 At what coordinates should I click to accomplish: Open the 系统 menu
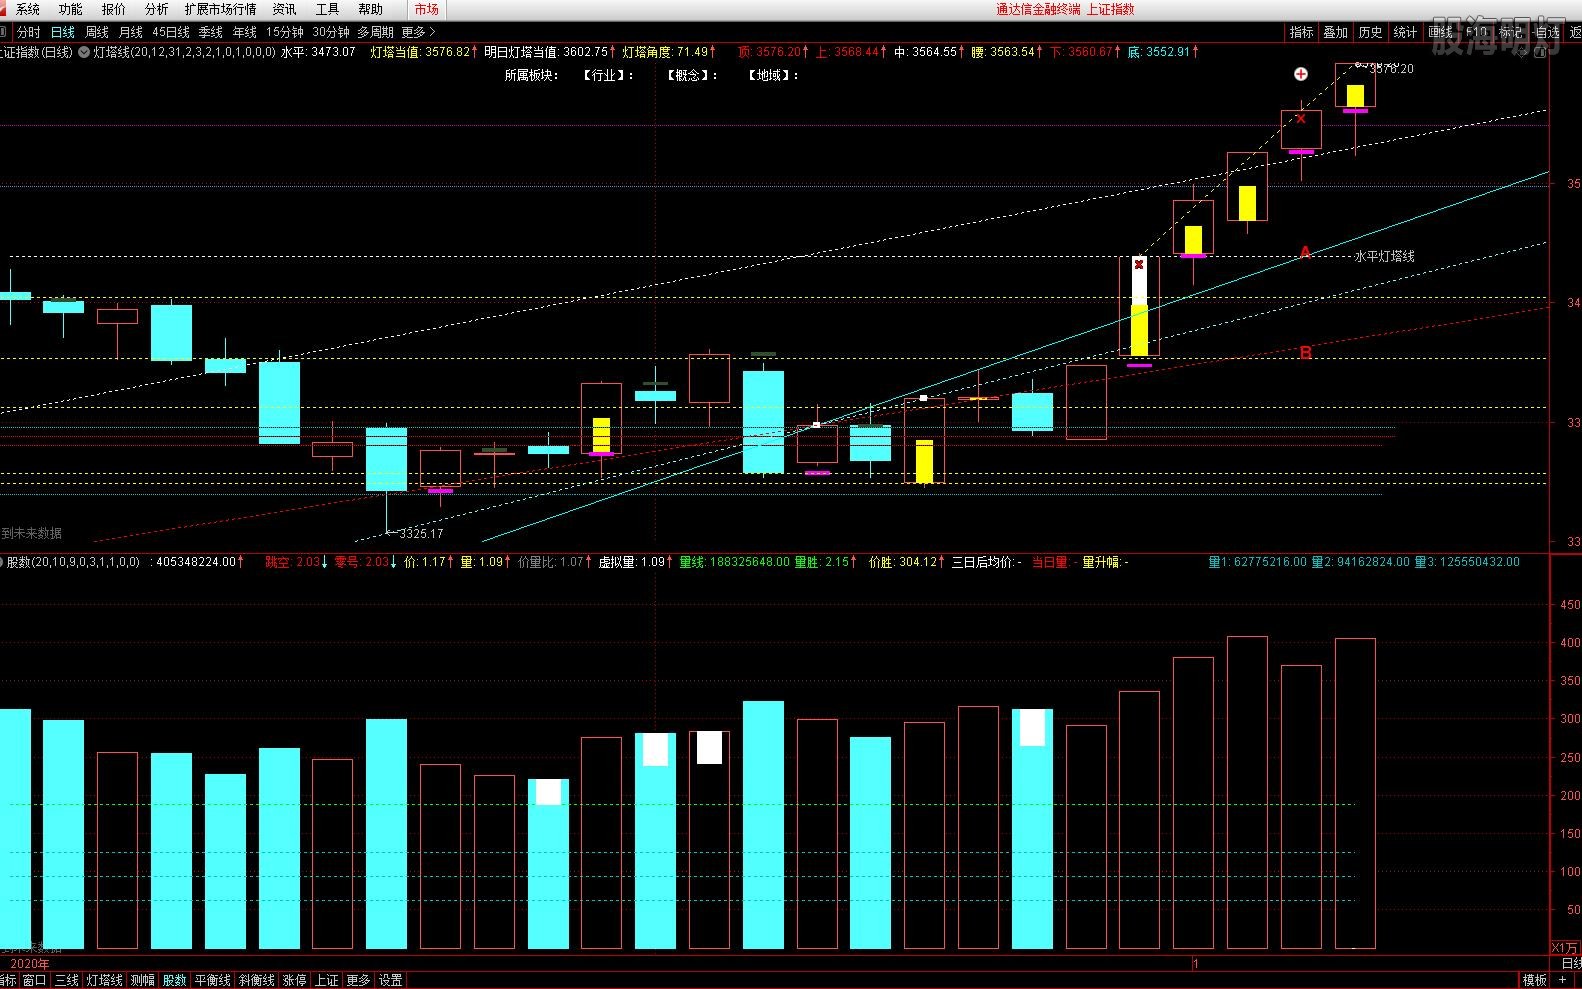click(28, 9)
